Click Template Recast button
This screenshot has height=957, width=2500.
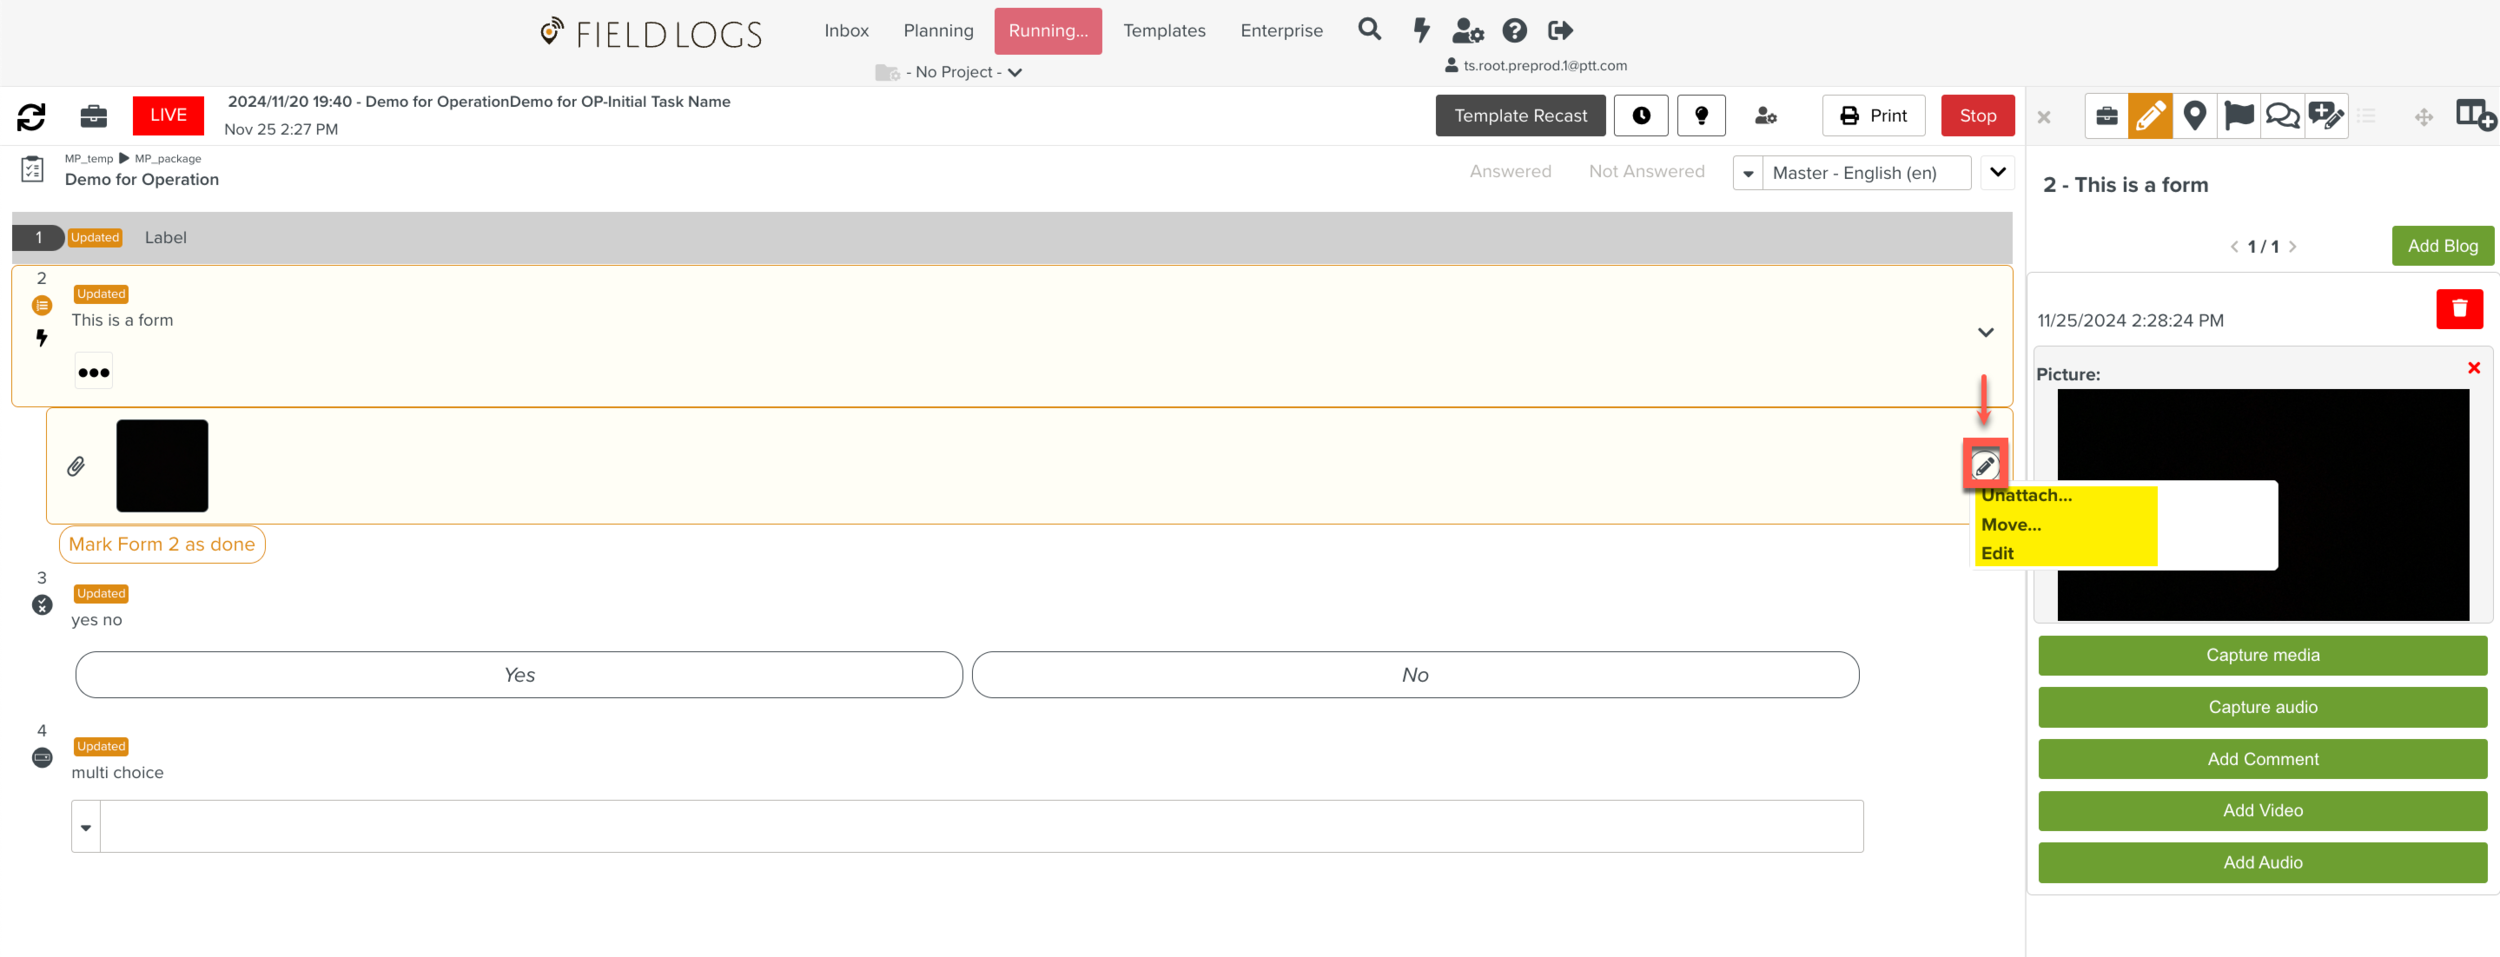coord(1520,116)
